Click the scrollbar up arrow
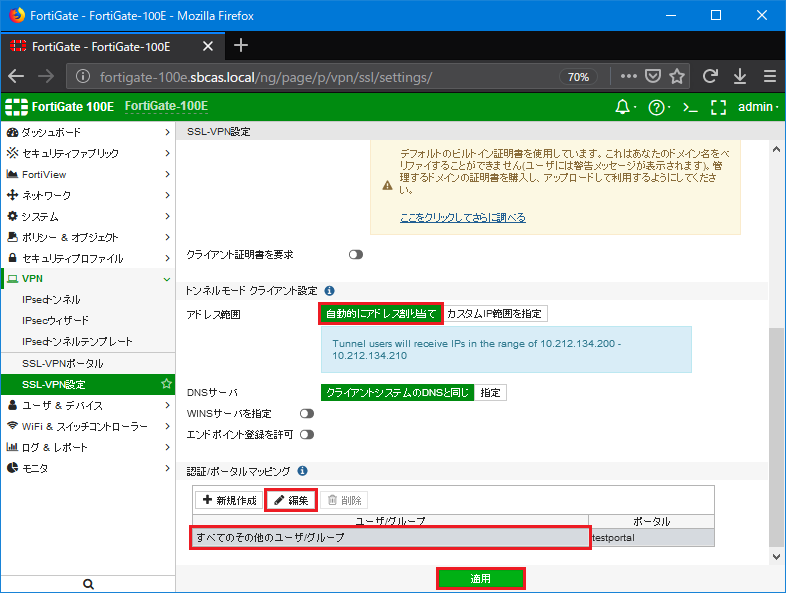Screen dimensions: 786x593 776,149
